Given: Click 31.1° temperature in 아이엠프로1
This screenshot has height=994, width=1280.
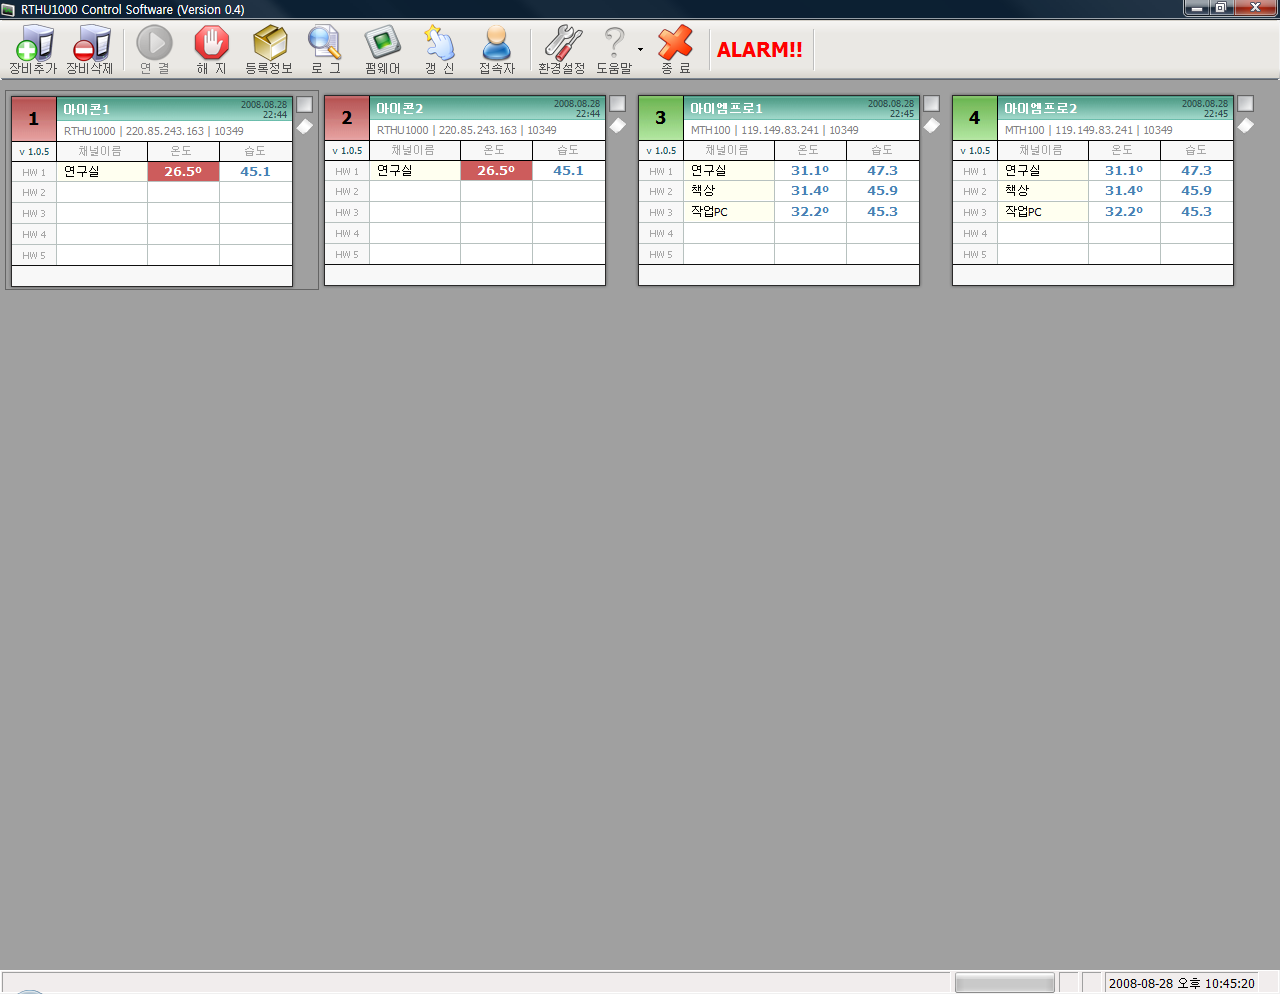Looking at the screenshot, I should (x=810, y=171).
